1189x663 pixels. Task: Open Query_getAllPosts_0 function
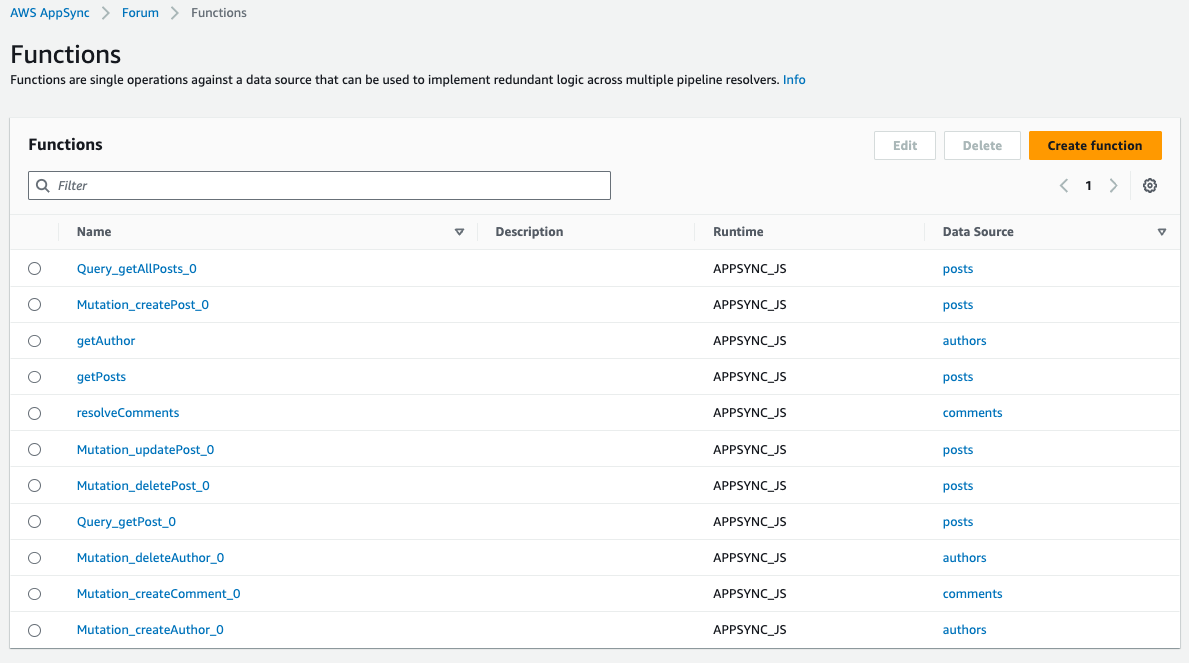(x=136, y=269)
